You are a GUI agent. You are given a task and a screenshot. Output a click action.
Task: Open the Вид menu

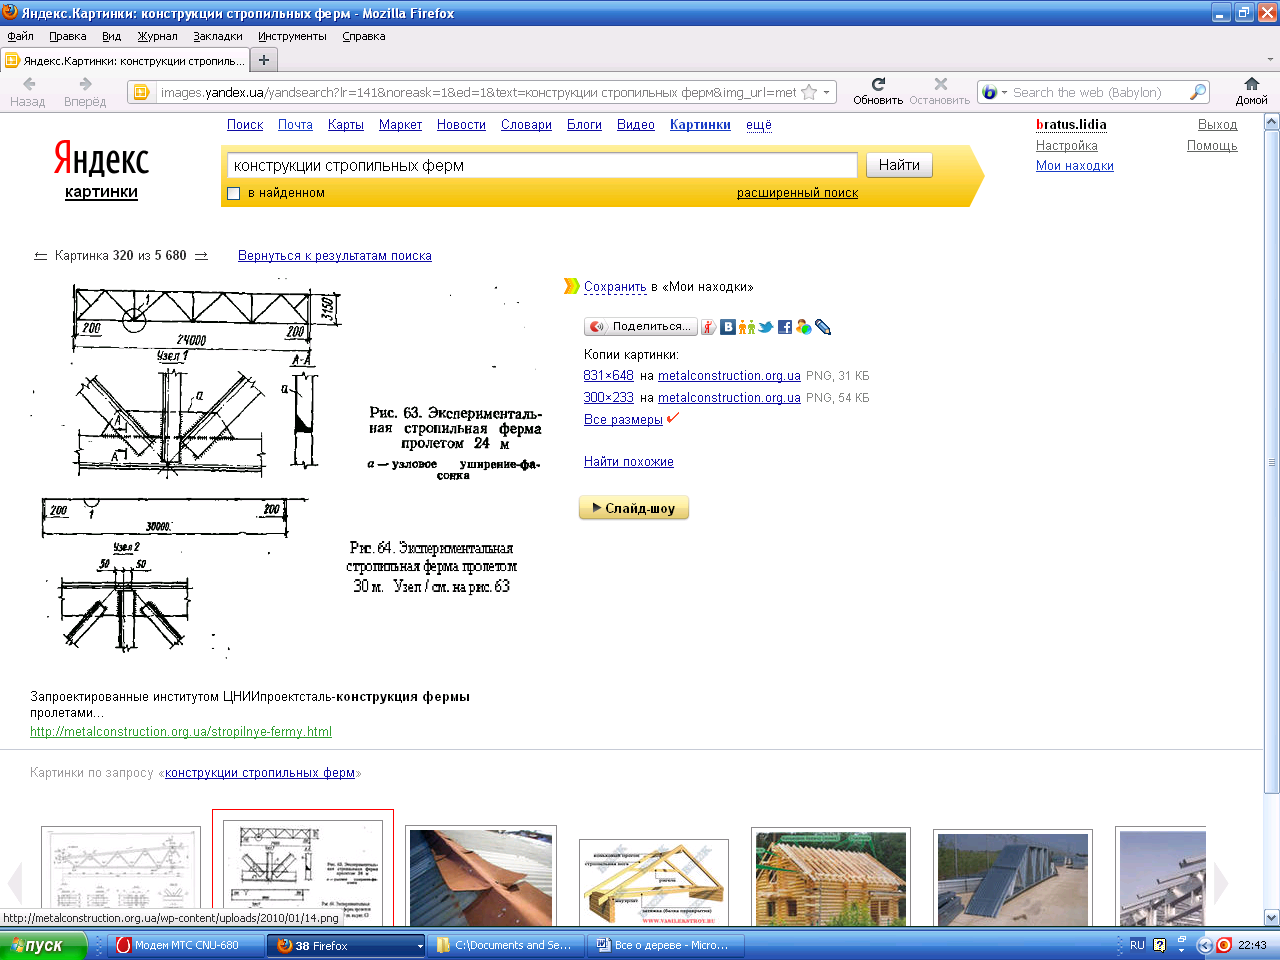coord(111,36)
